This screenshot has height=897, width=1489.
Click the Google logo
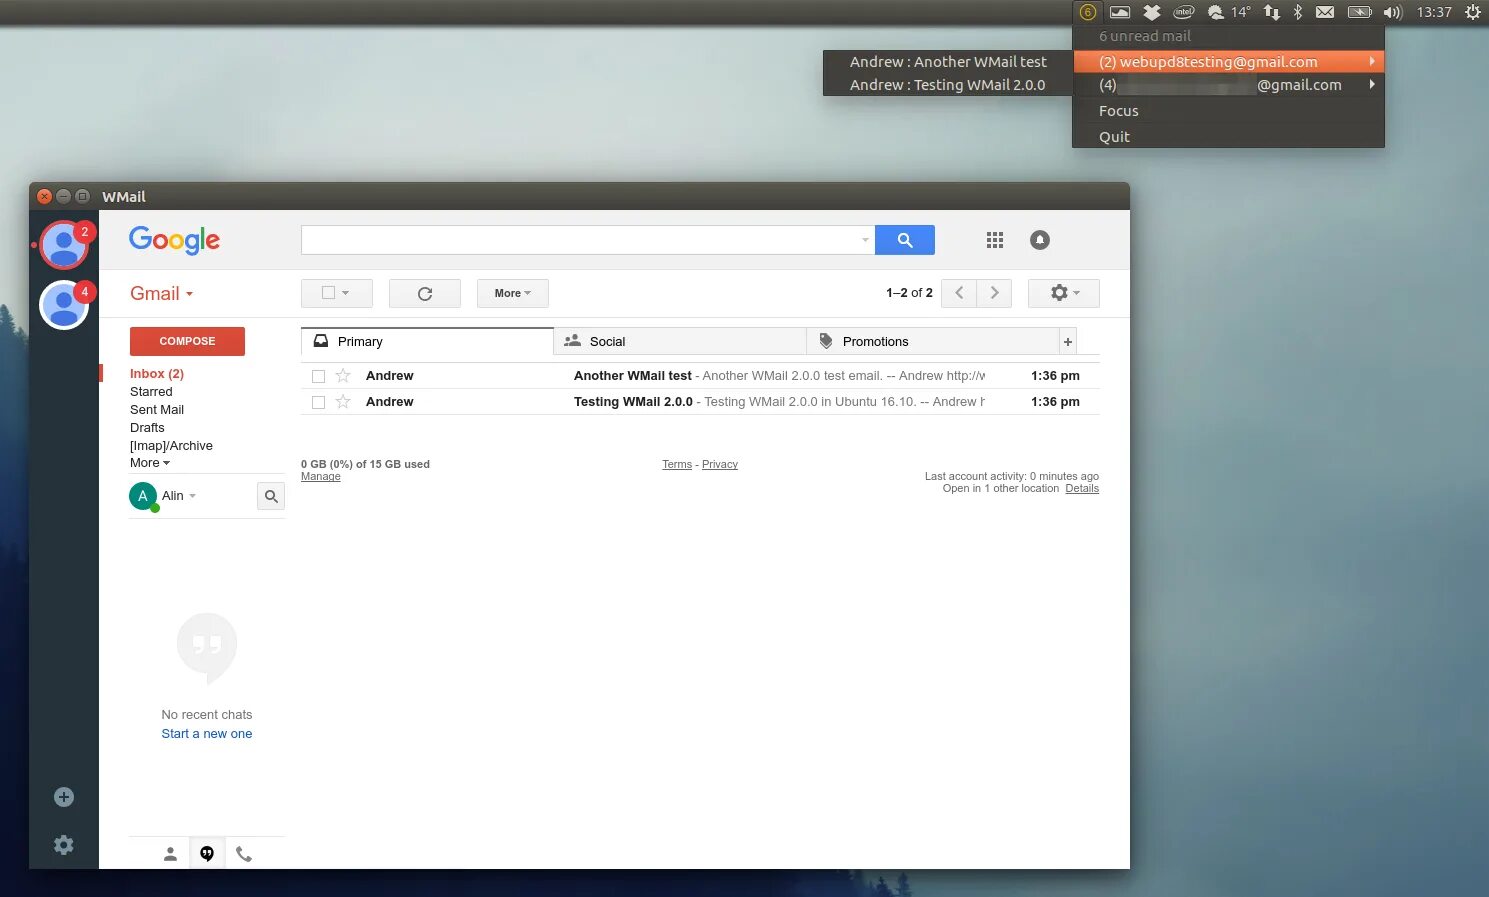pyautogui.click(x=174, y=240)
